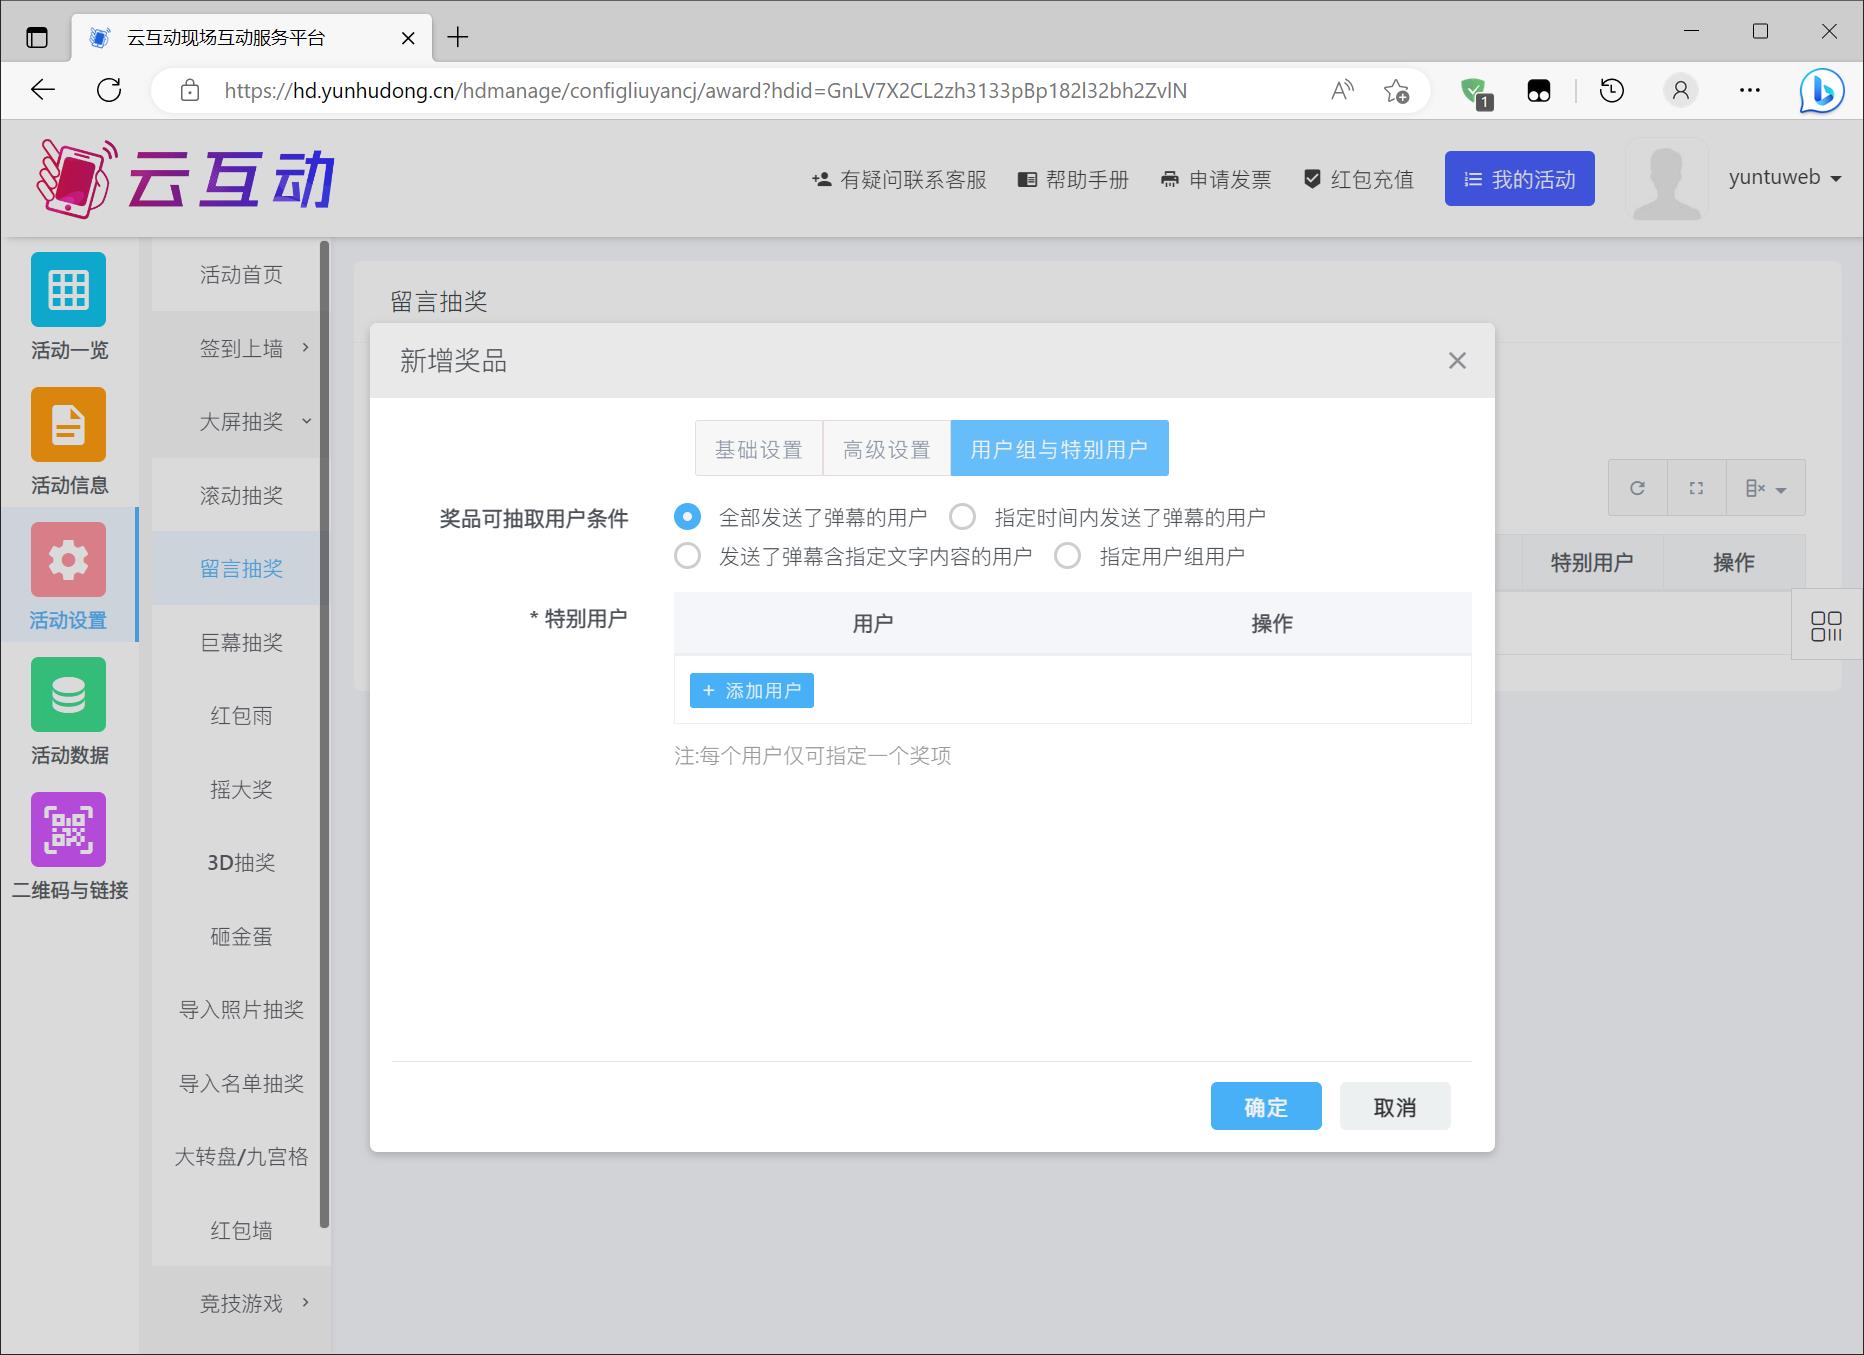
Task: Switch to the 高级设置 tab
Action: click(x=886, y=448)
